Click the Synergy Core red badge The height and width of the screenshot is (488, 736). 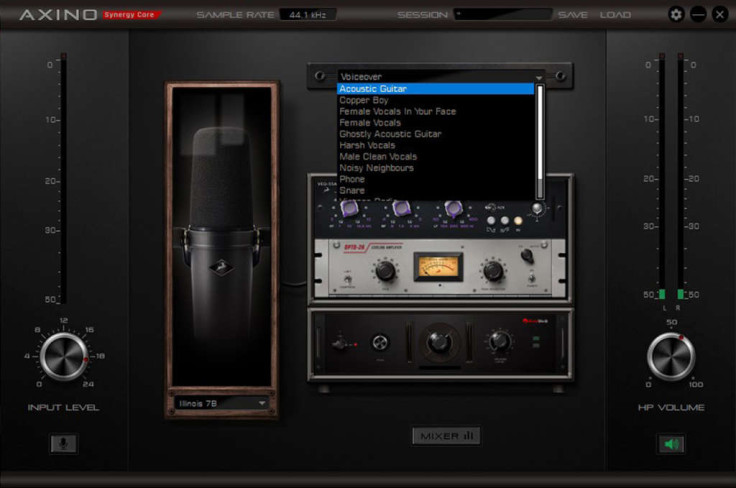click(131, 15)
